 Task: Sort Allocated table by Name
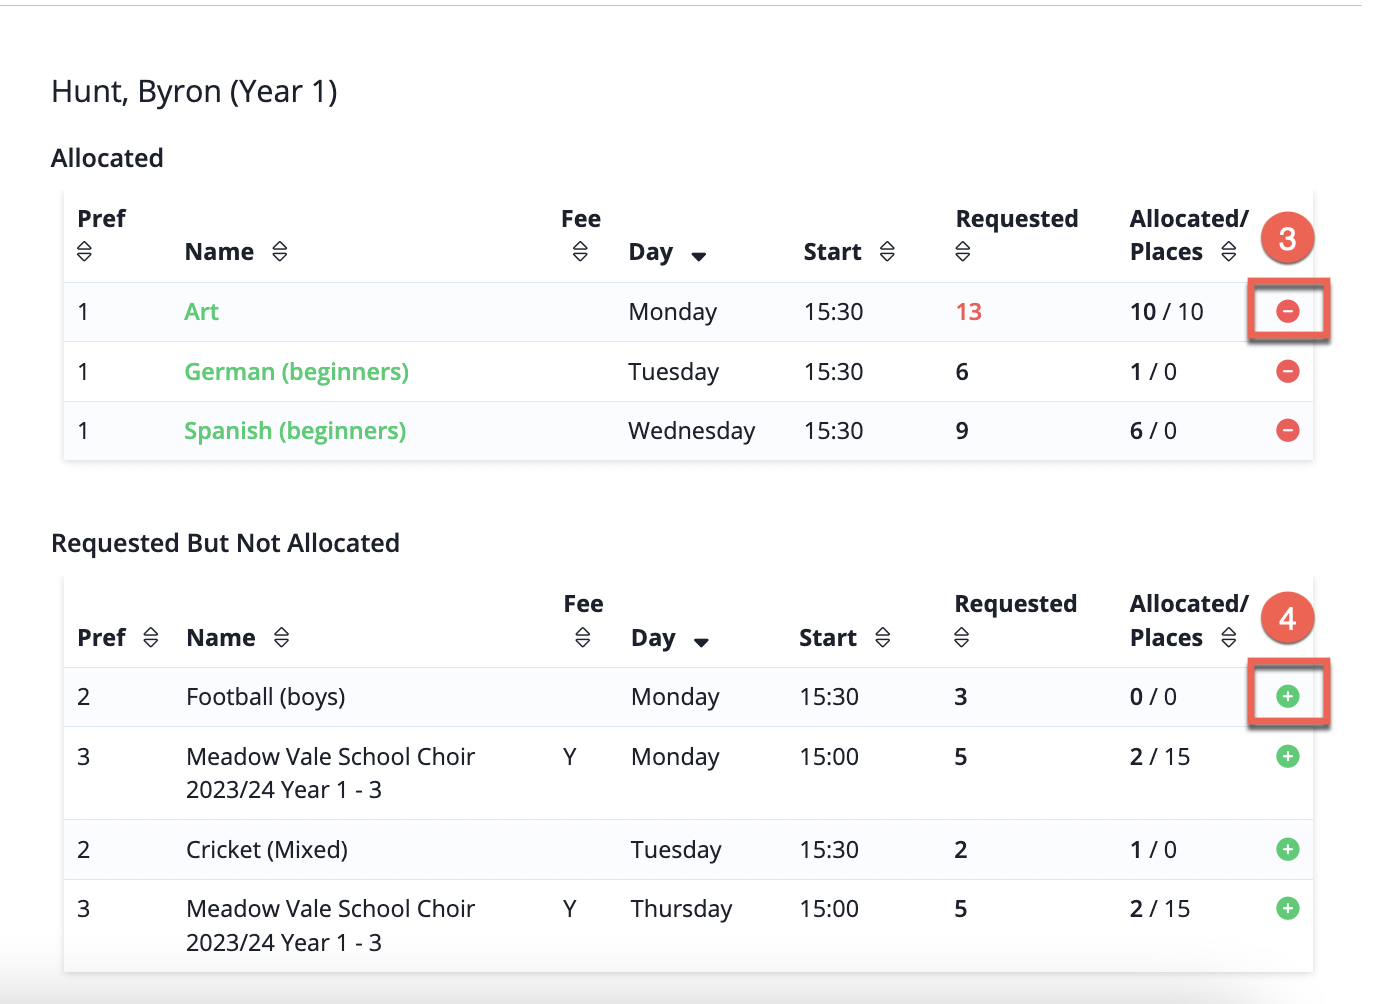280,251
